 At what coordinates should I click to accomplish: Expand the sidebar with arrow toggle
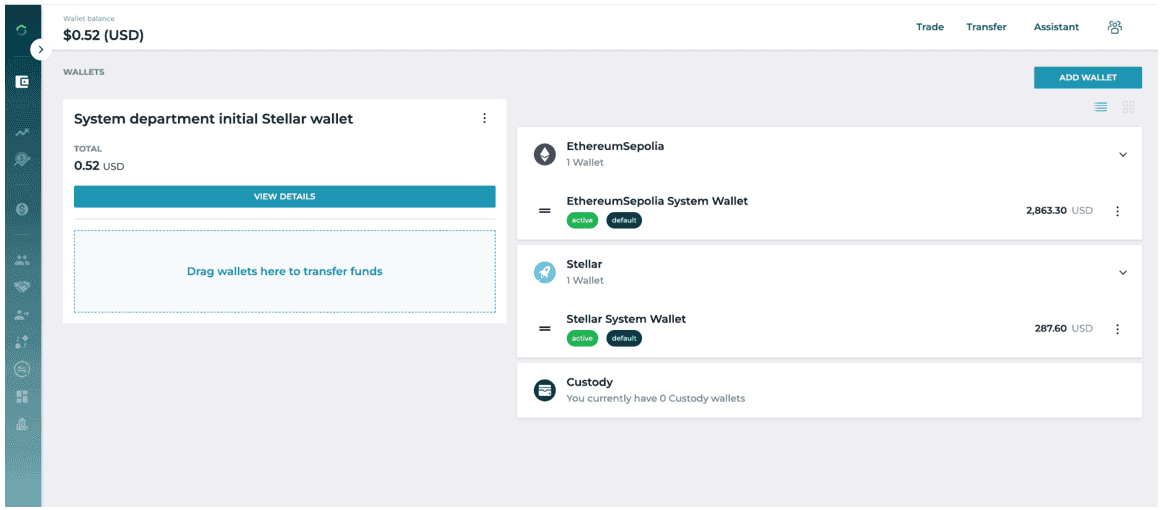coord(41,50)
